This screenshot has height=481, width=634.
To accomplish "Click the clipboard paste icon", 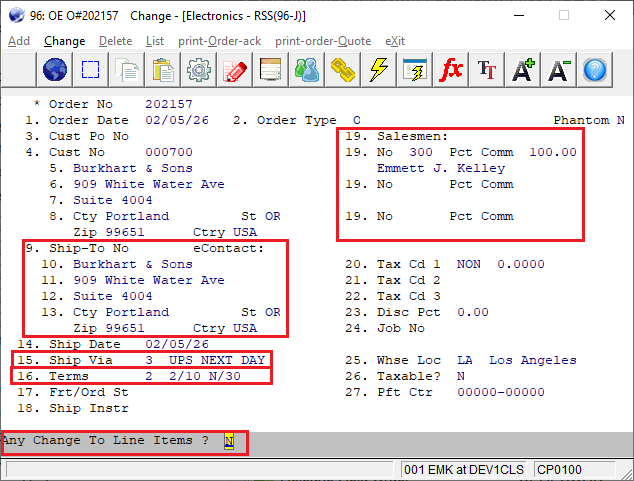I will 163,70.
